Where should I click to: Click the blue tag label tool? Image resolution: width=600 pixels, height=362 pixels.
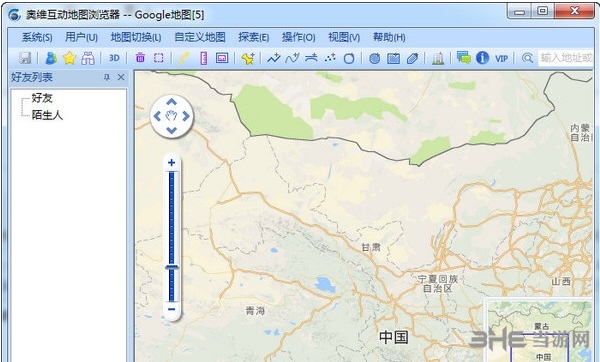412,58
